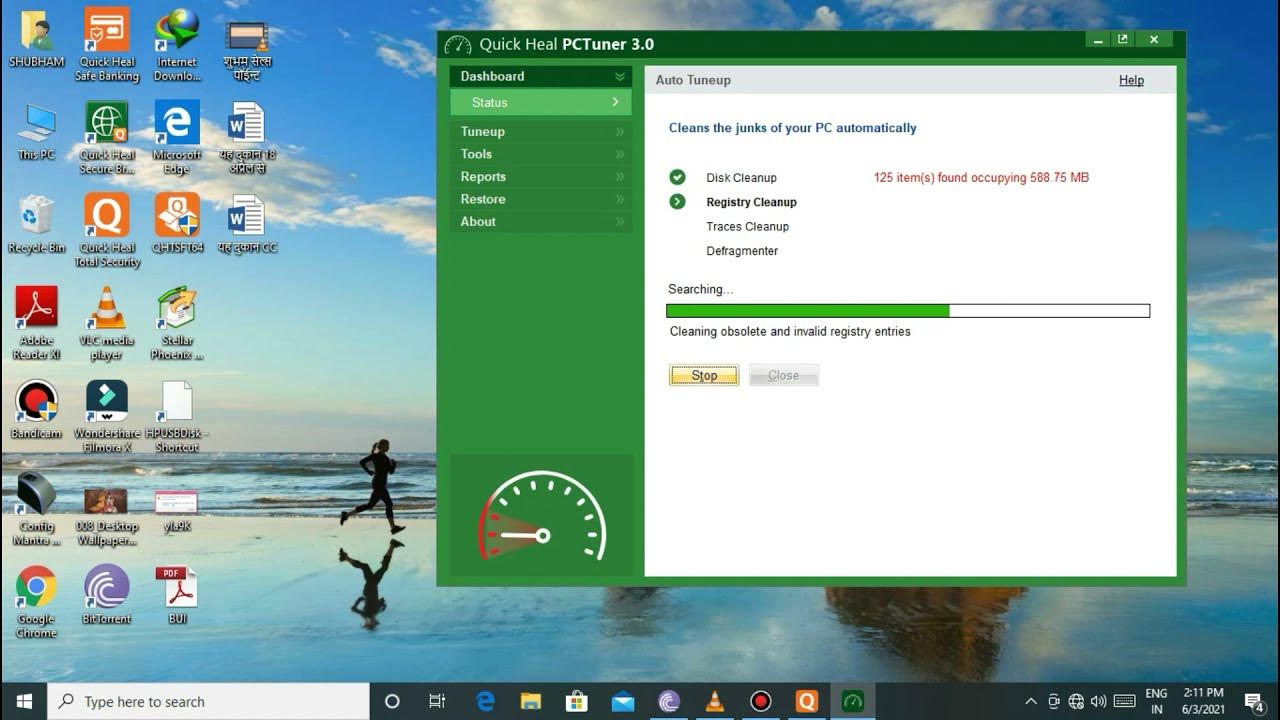Open QHTSFT64 installer desktop icon
The image size is (1280, 720).
point(177,224)
